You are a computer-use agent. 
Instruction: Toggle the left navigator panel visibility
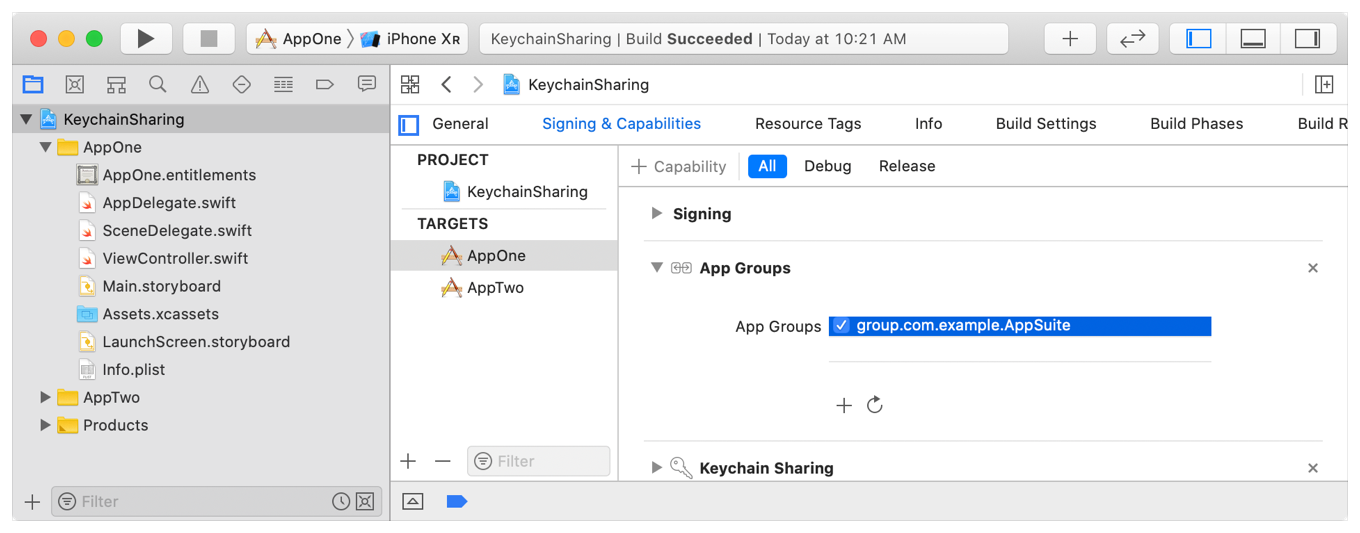tap(1199, 39)
